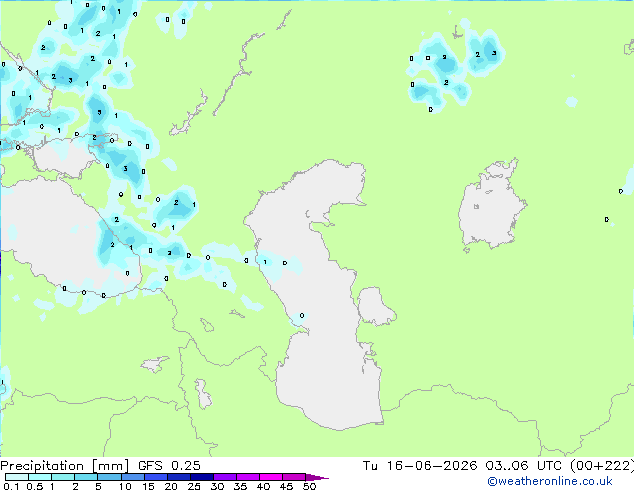Choose the 10 to 15 mm legend swatch

click(132, 477)
